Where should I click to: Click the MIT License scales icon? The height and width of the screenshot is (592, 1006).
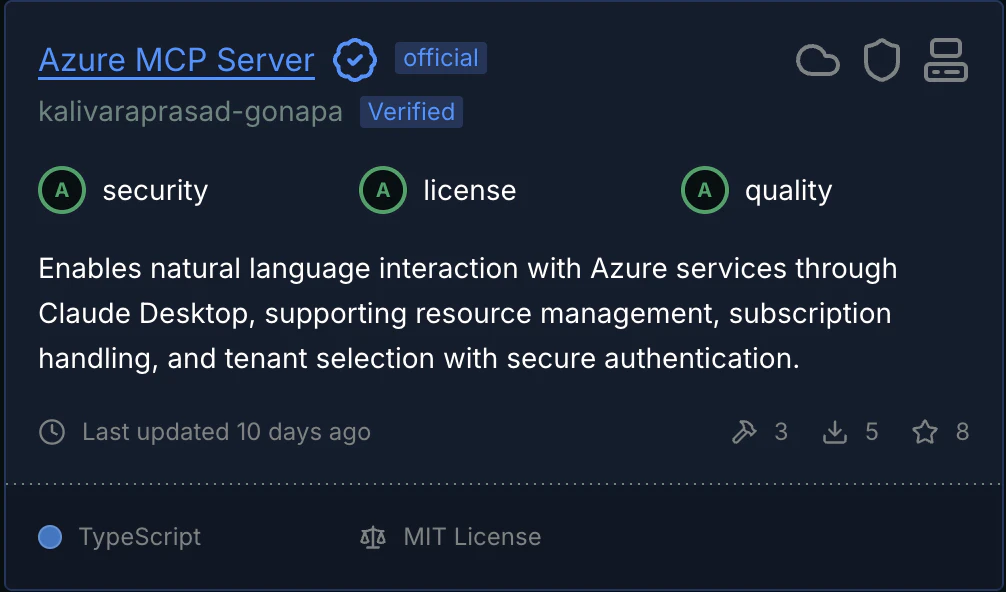pyautogui.click(x=373, y=537)
